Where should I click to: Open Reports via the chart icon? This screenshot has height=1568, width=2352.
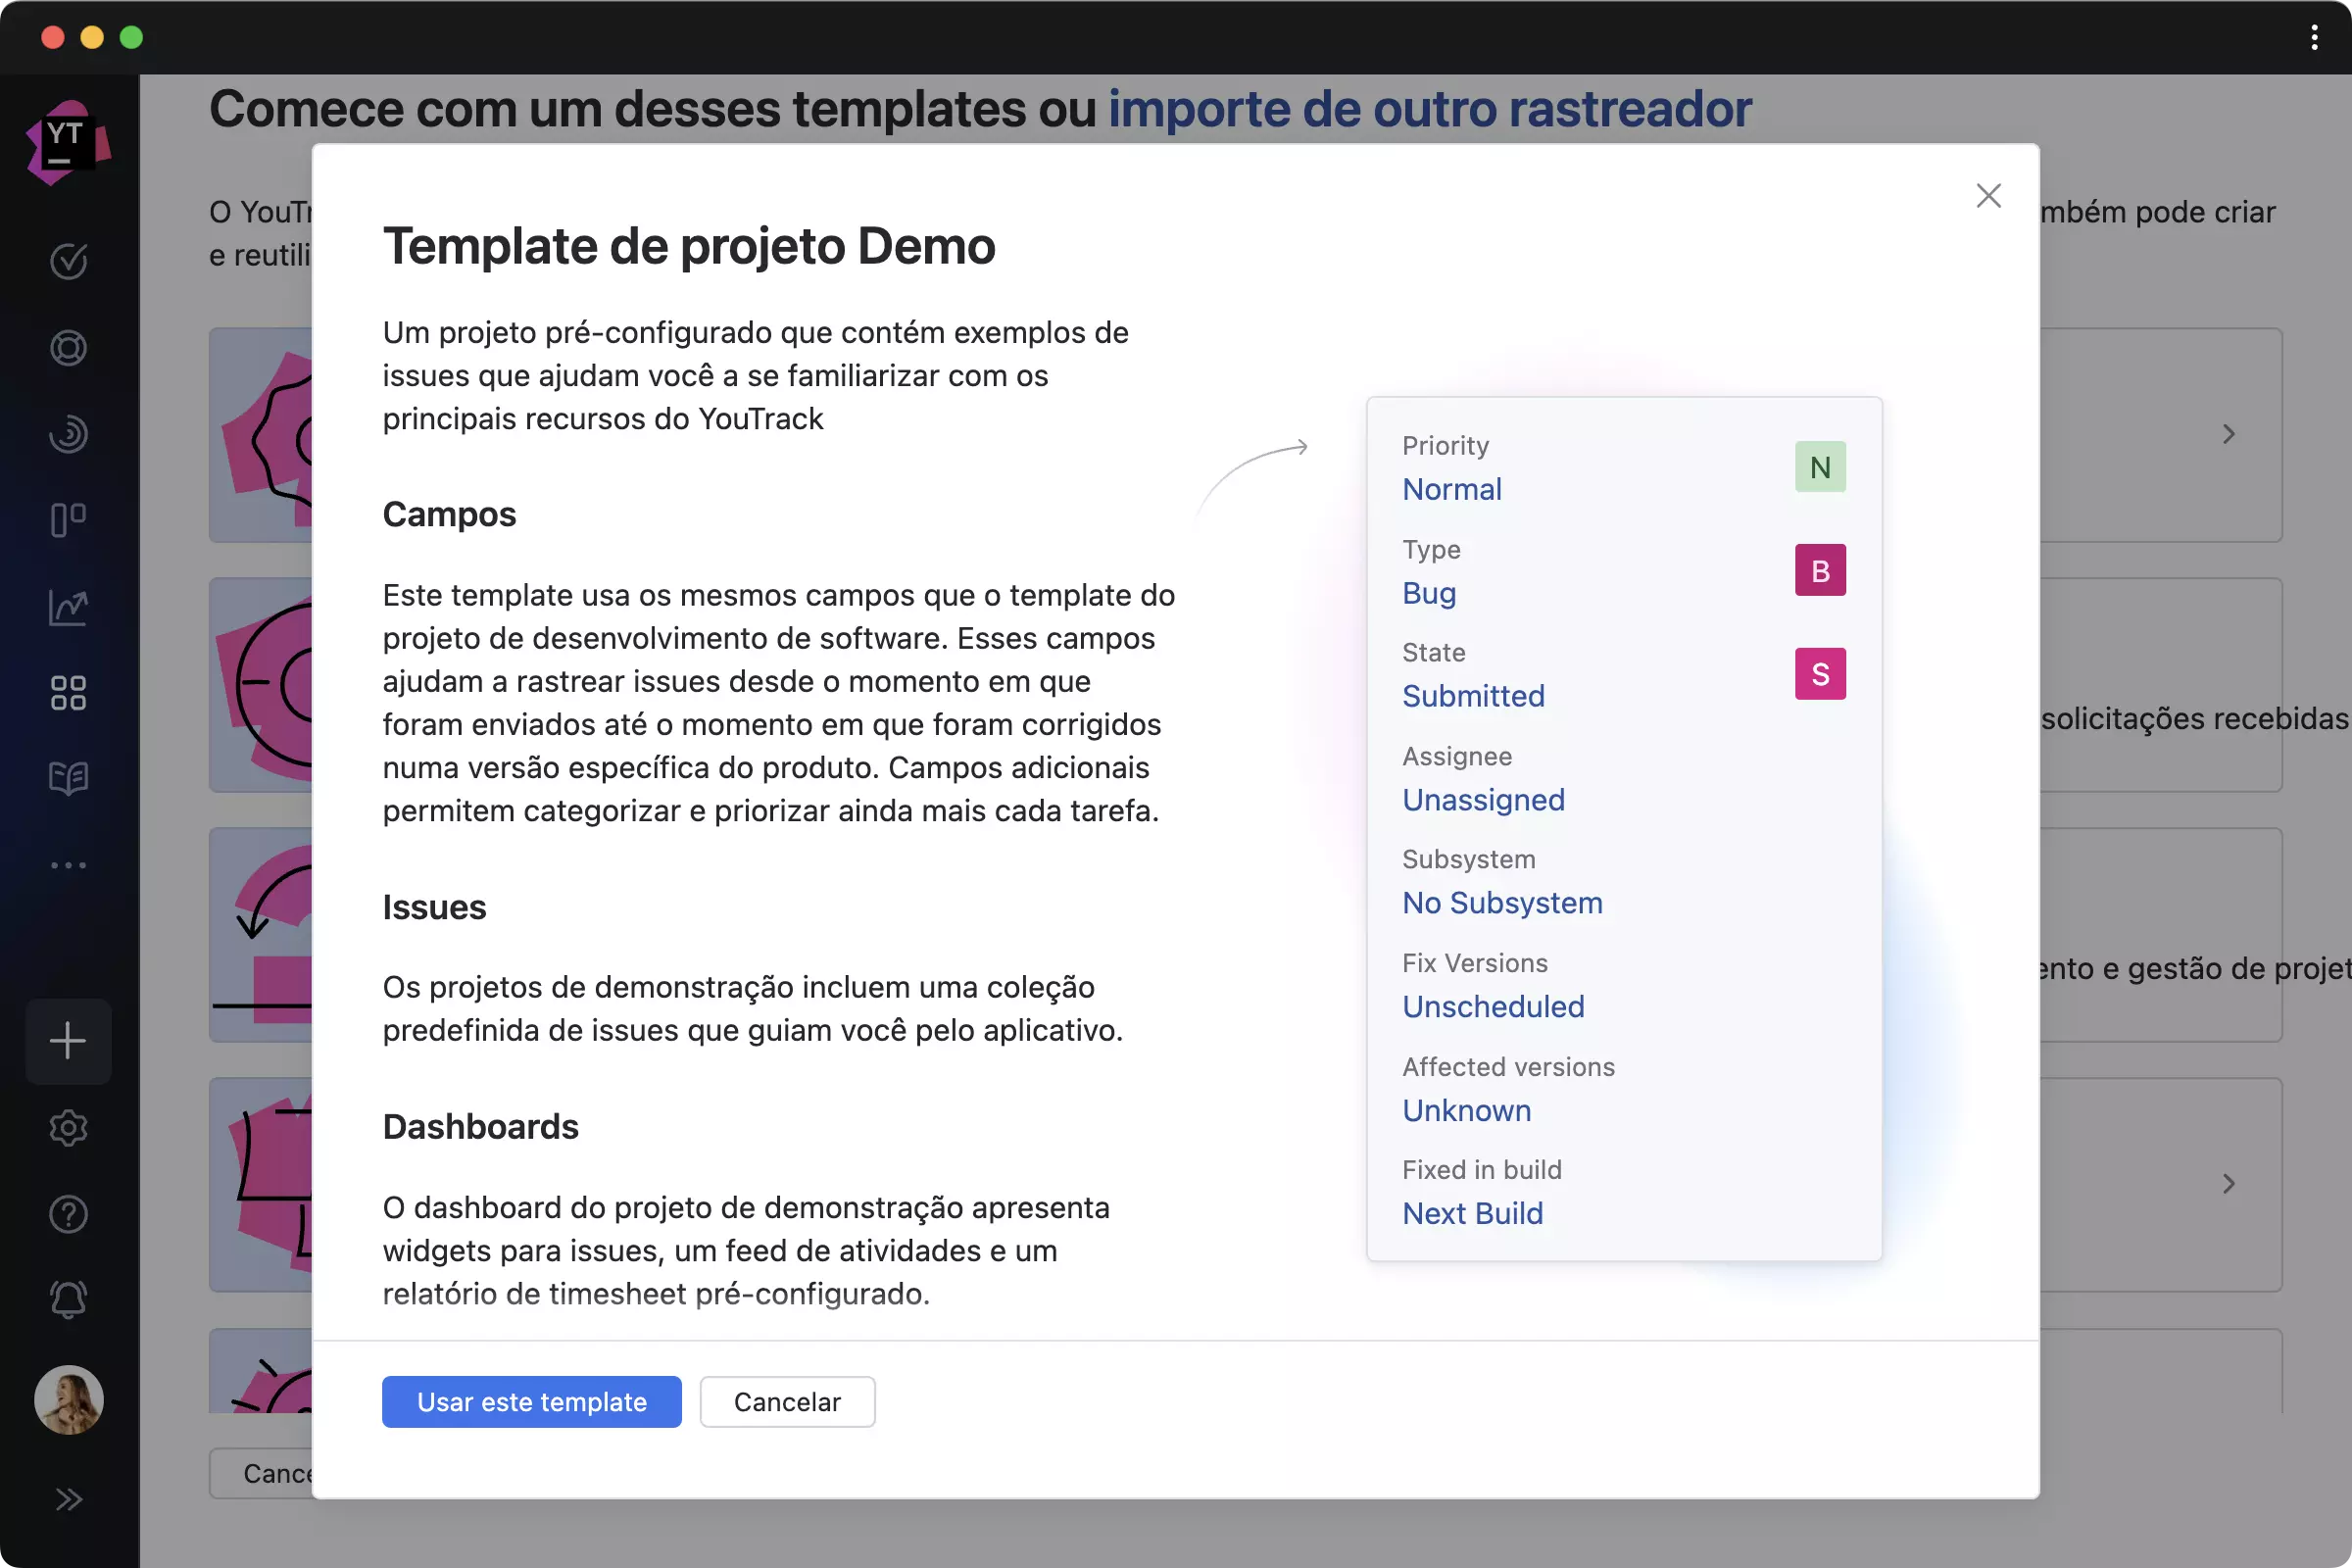pos(68,607)
